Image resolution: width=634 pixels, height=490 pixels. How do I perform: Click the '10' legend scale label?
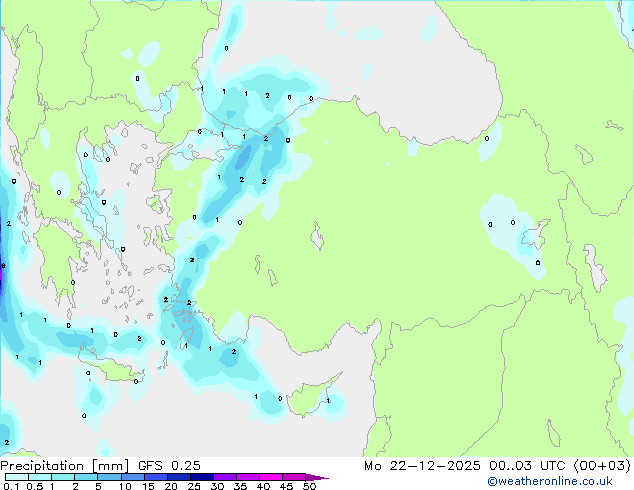pyautogui.click(x=125, y=486)
